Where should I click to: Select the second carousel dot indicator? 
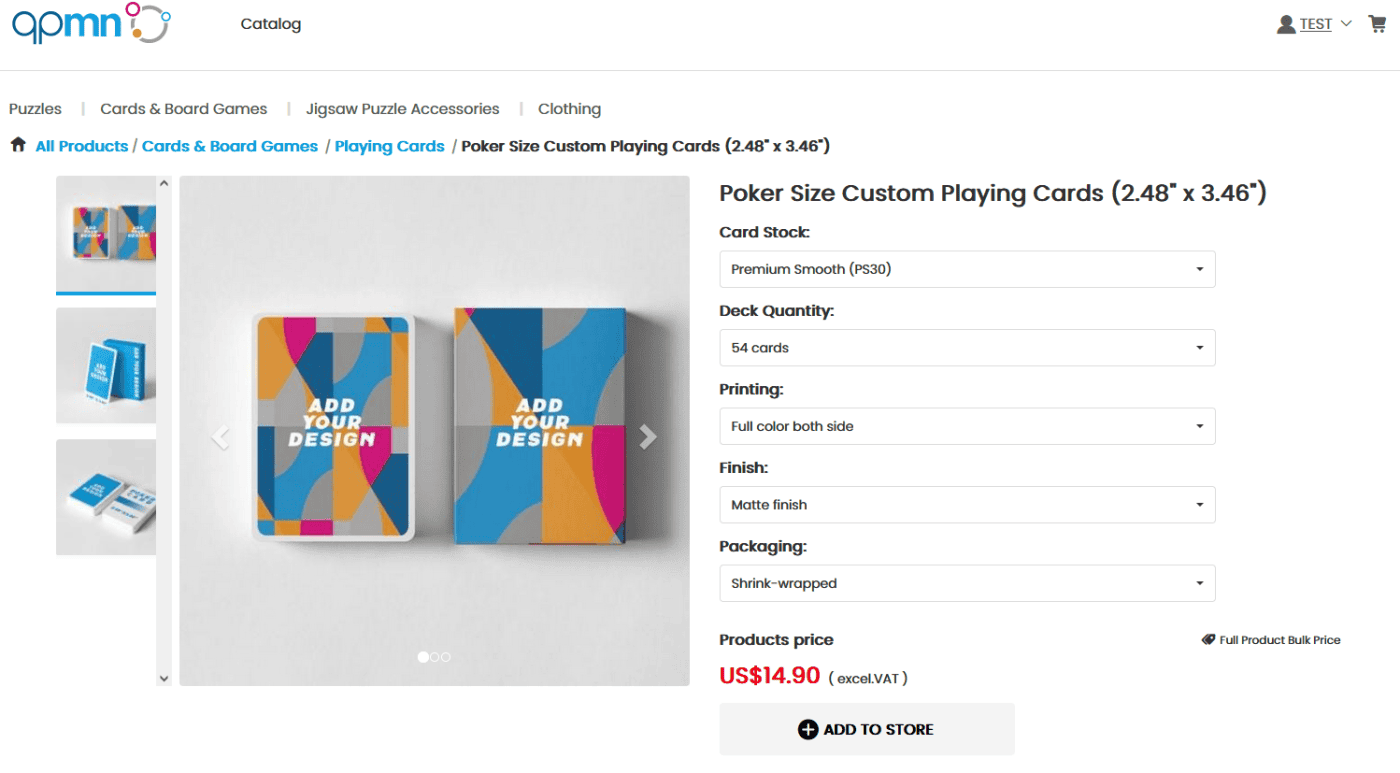[435, 657]
